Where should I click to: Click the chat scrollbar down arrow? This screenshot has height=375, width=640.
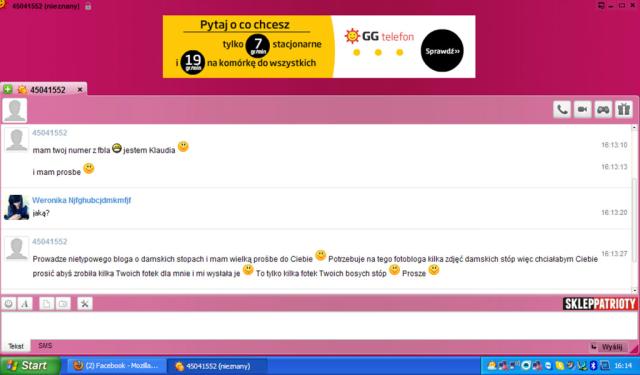pos(635,290)
